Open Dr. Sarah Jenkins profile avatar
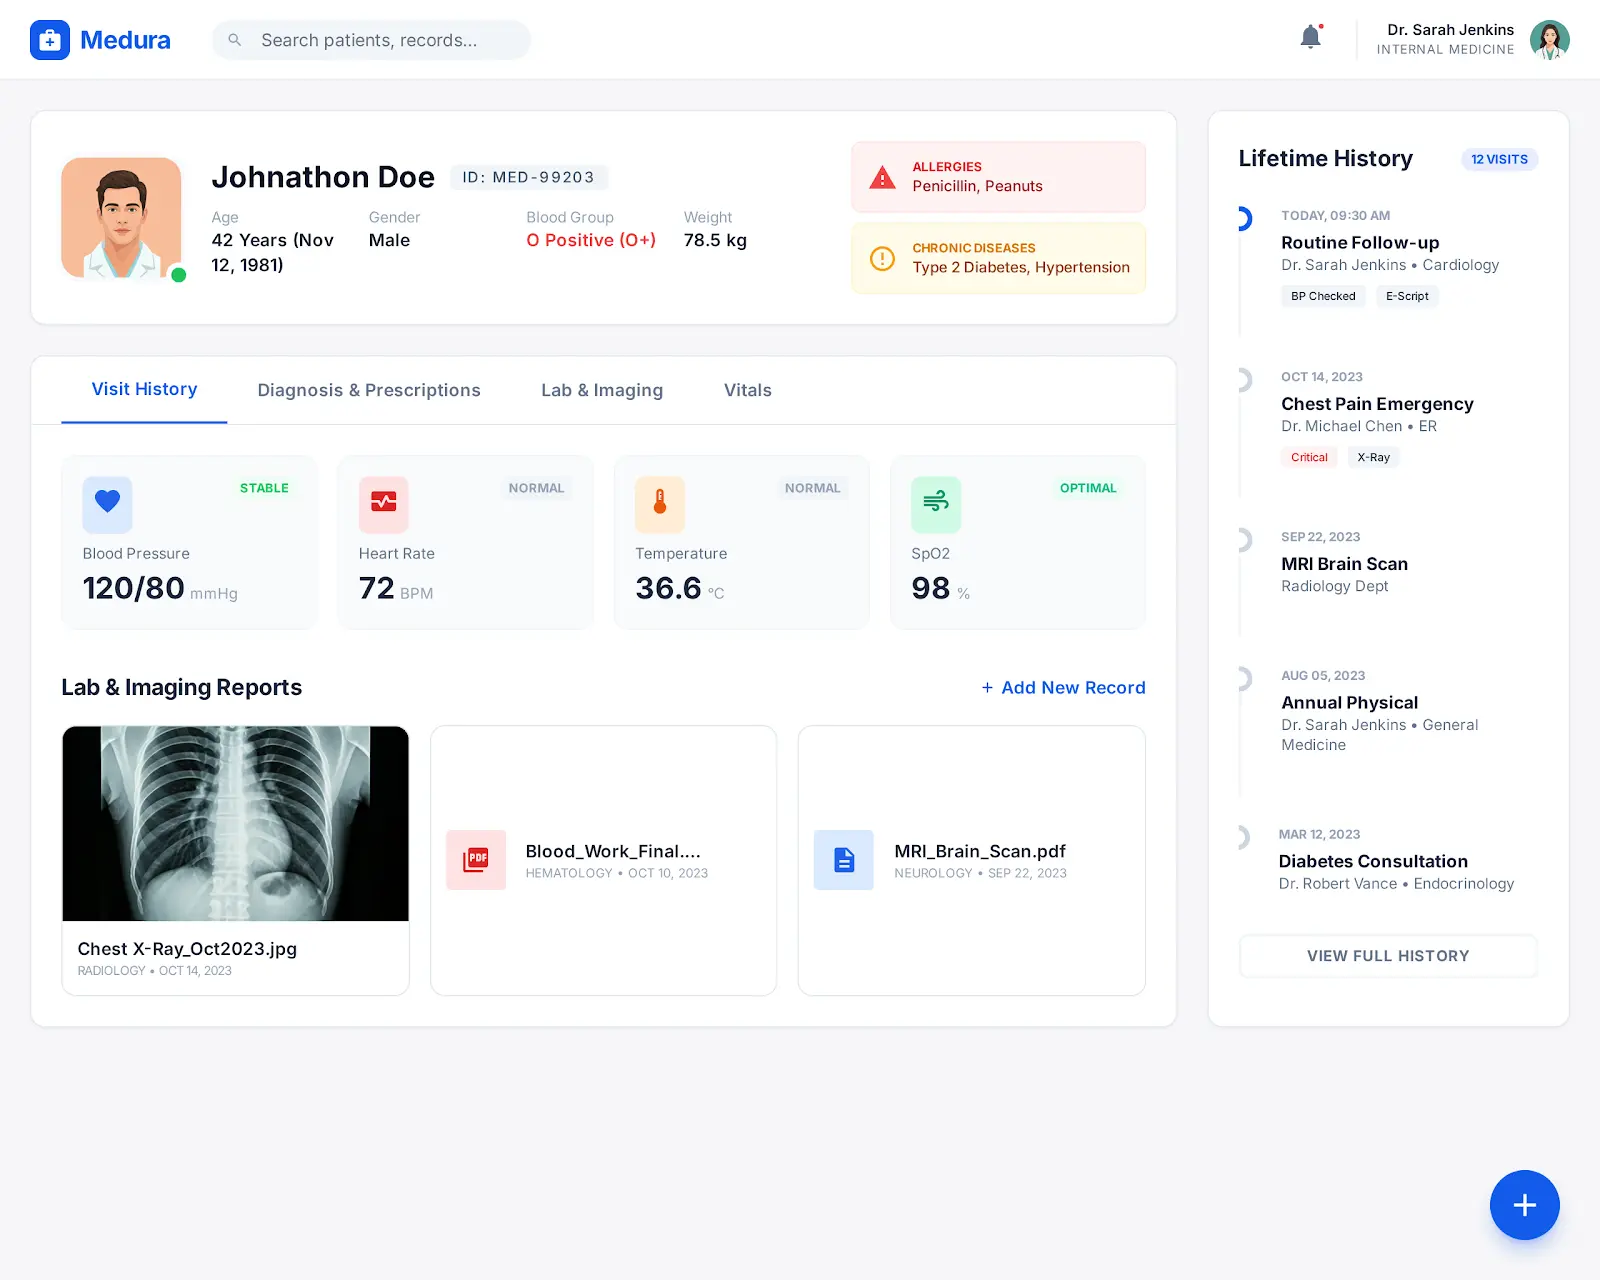This screenshot has height=1280, width=1600. [x=1549, y=40]
